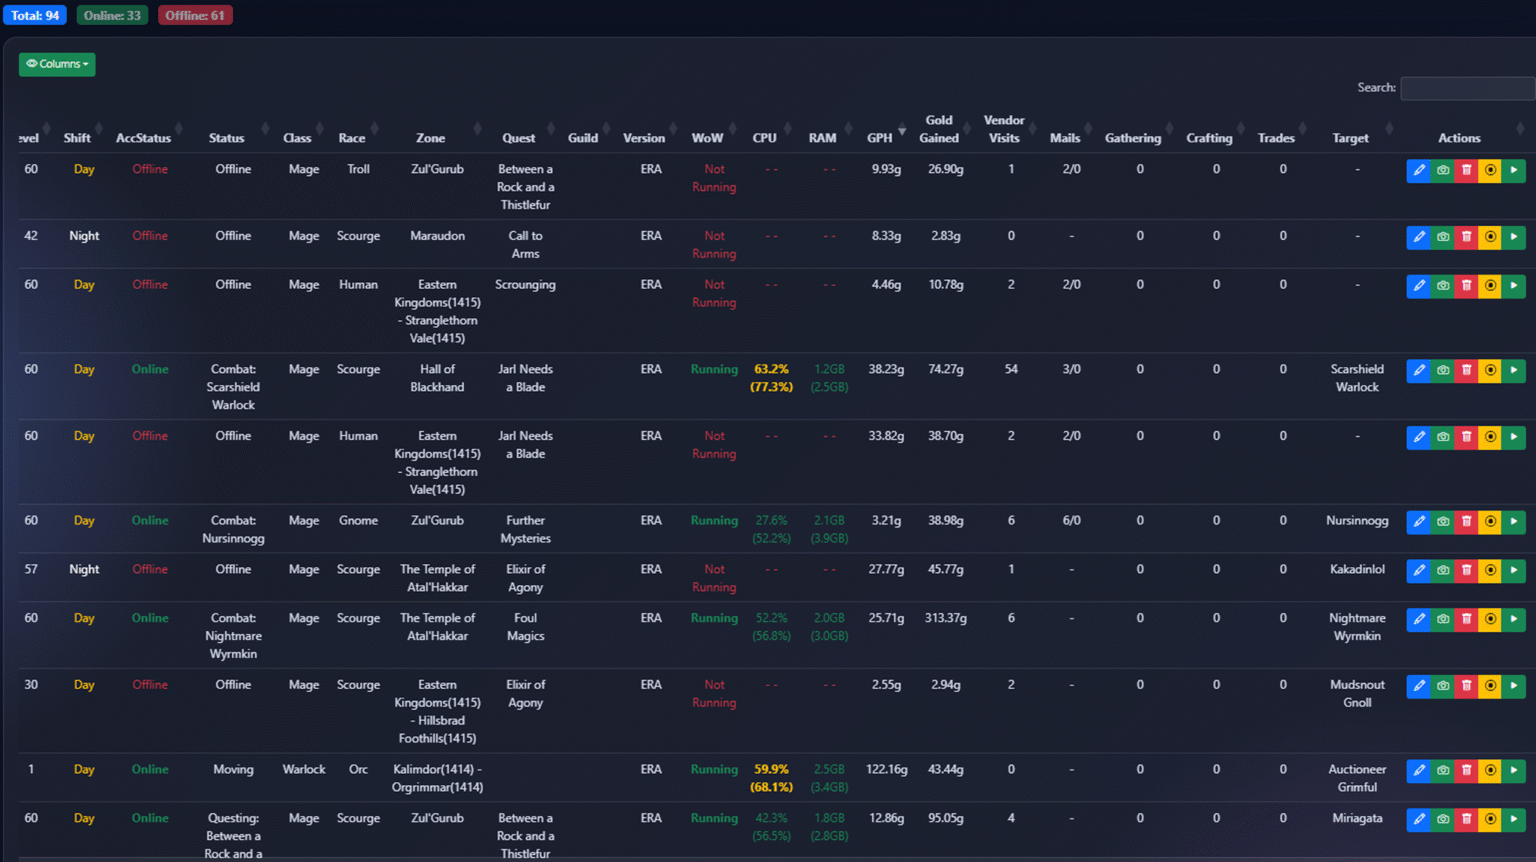
Task: Sort by the Zone column header
Action: point(431,138)
